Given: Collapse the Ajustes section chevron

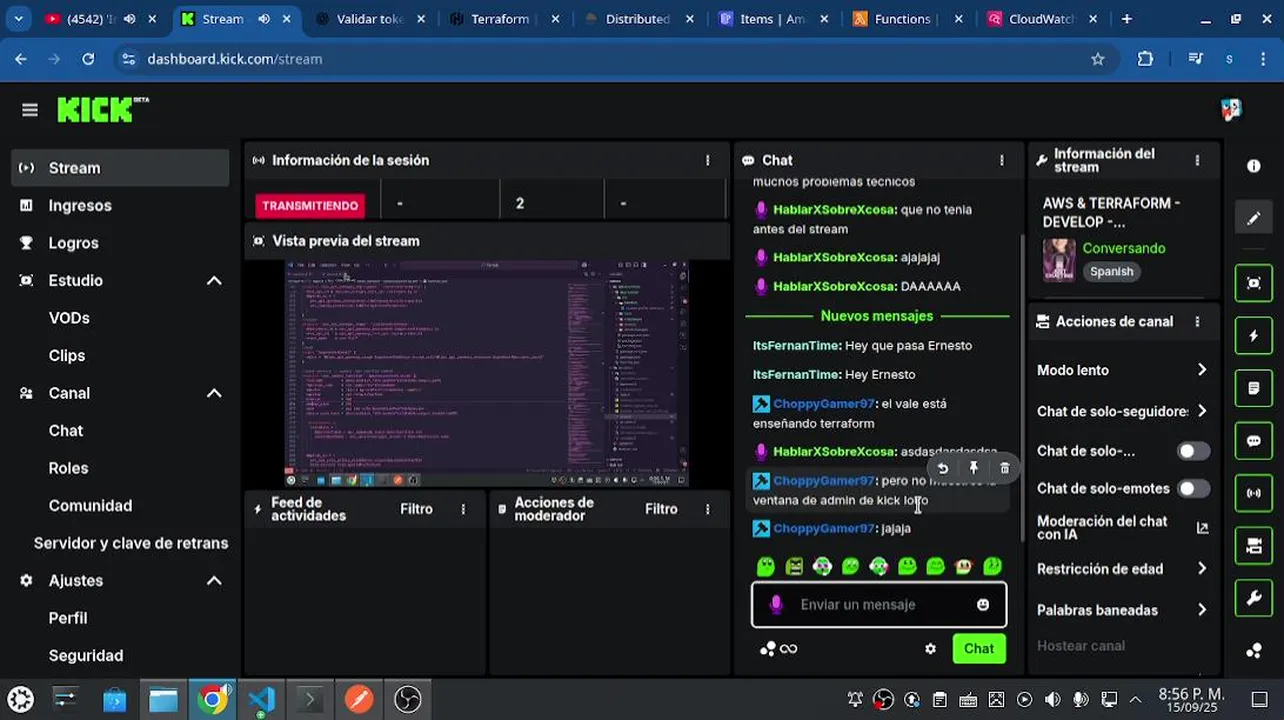Looking at the screenshot, I should tap(214, 581).
